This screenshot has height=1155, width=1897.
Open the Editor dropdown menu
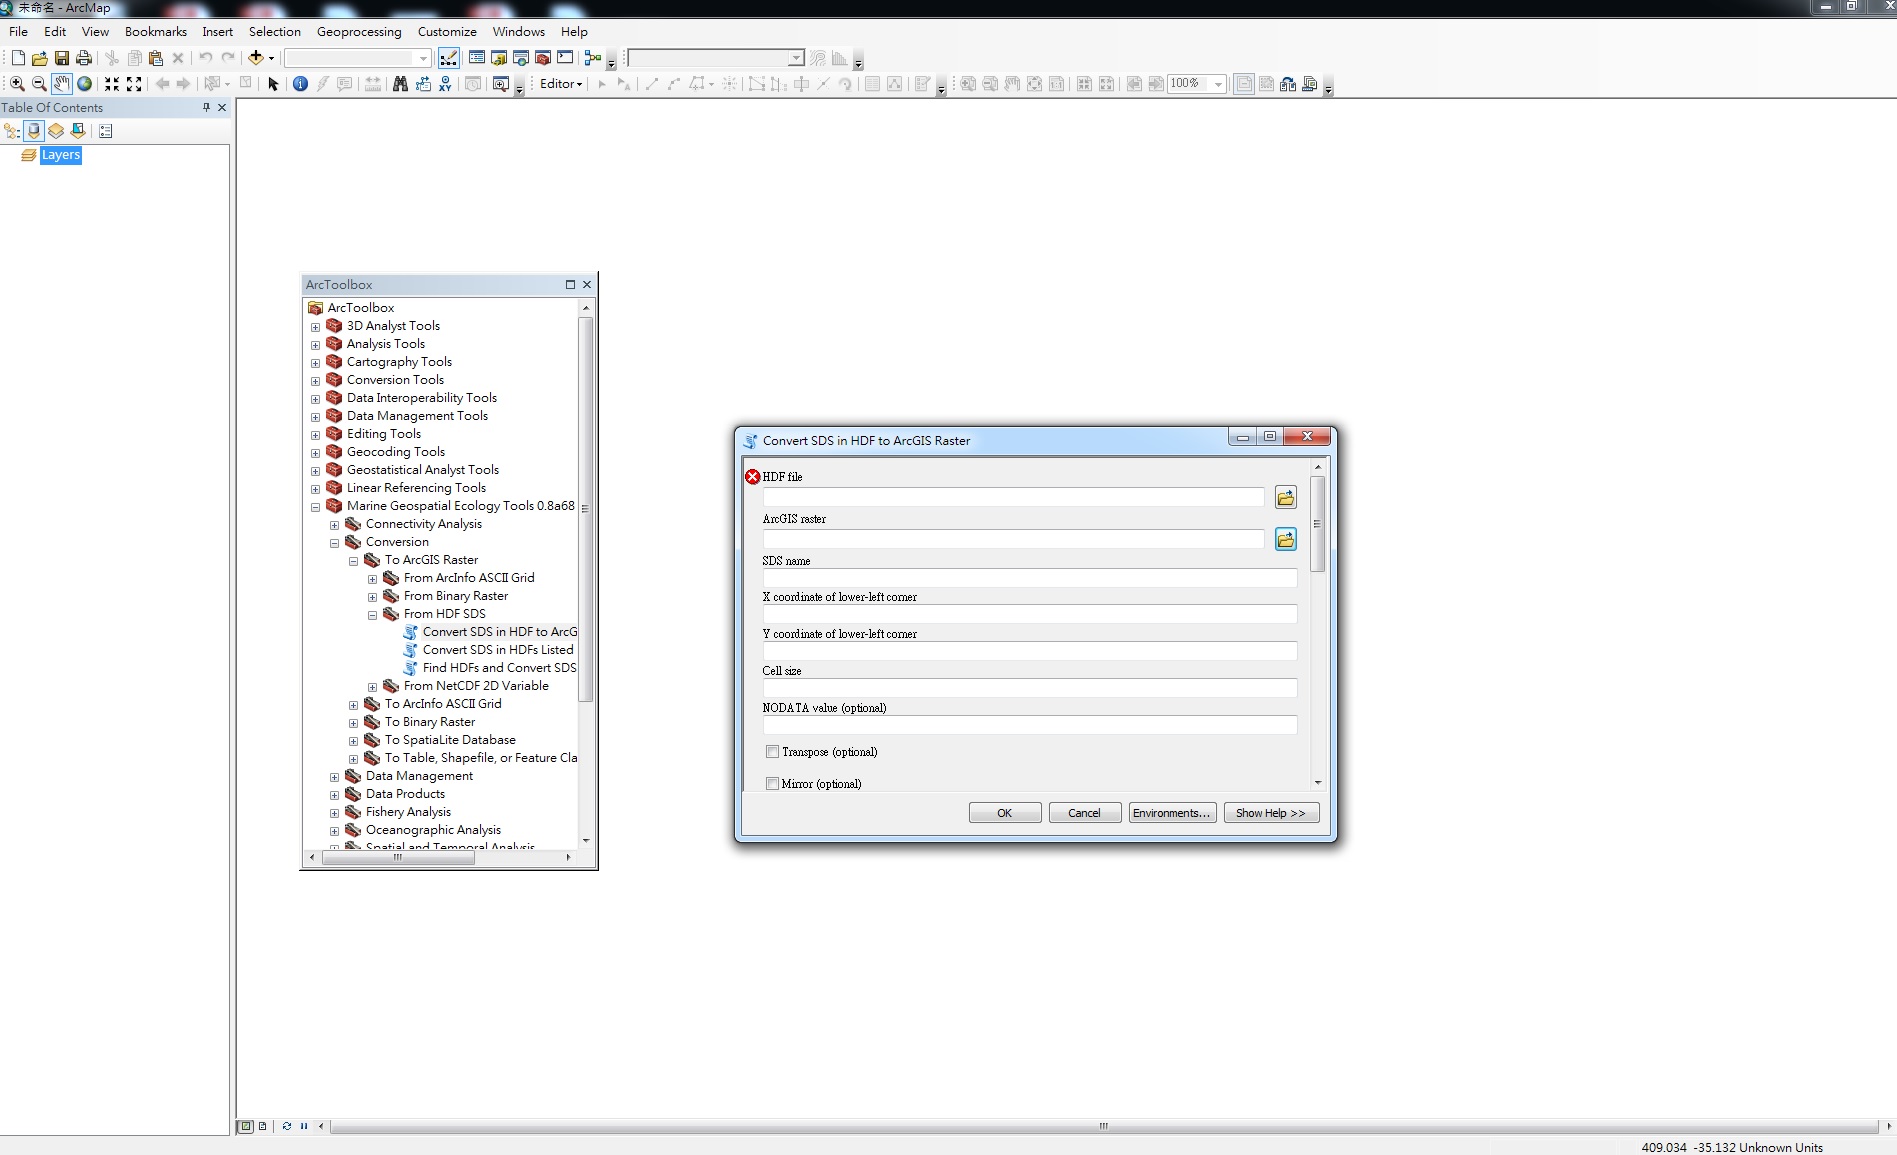coord(560,84)
